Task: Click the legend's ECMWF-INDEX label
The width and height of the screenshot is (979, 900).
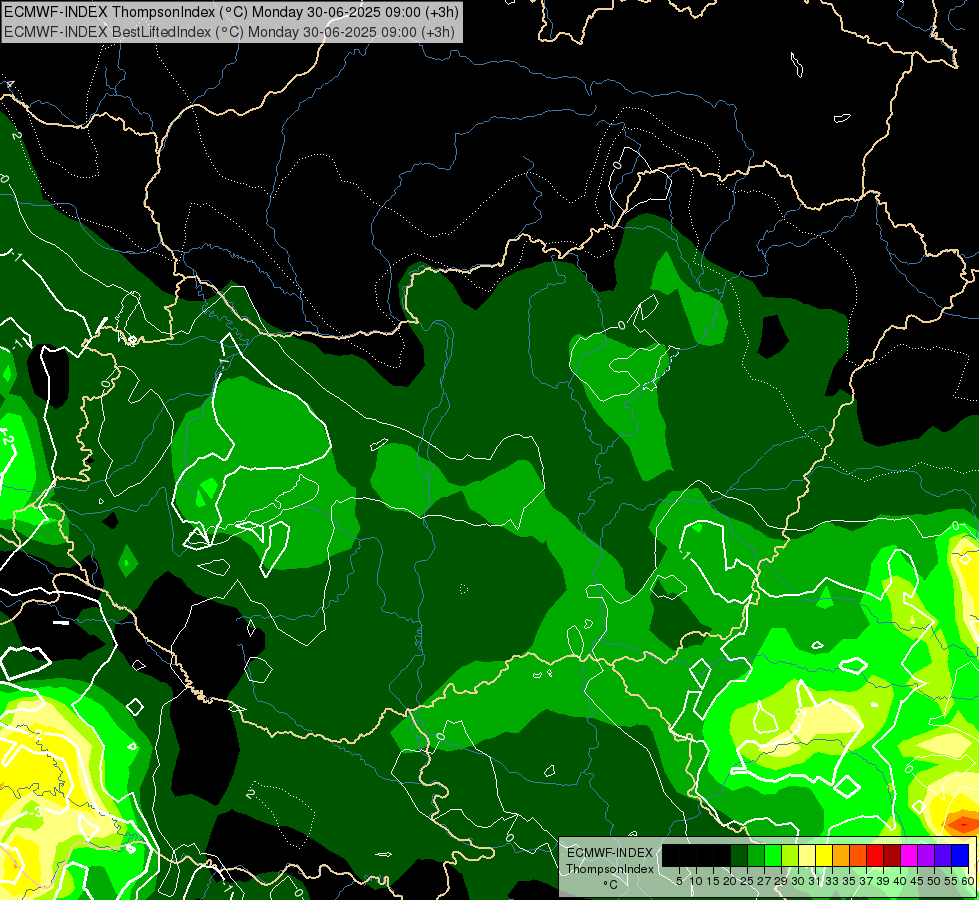Action: pyautogui.click(x=609, y=853)
